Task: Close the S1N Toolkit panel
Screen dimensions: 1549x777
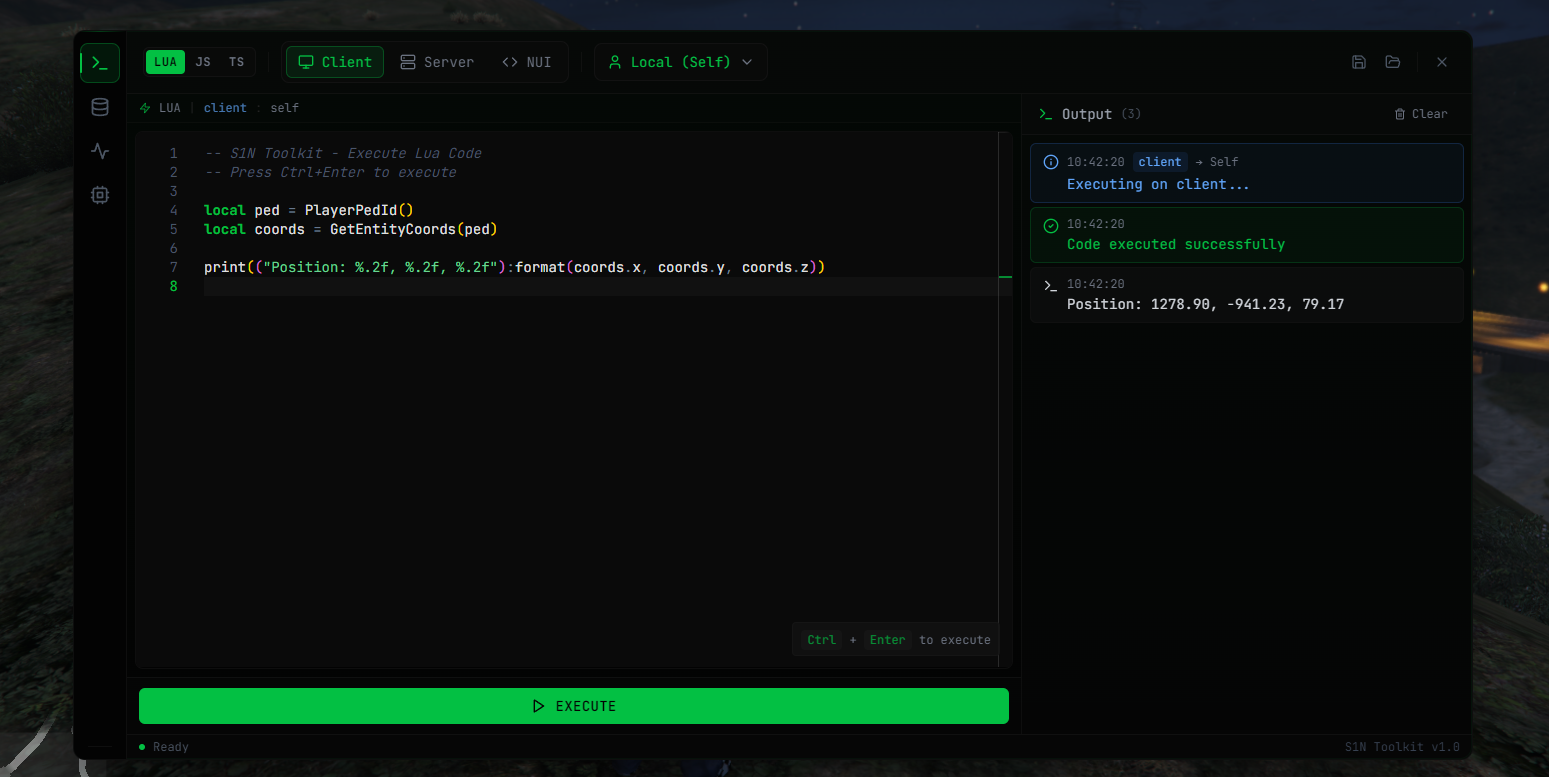Action: [1442, 62]
